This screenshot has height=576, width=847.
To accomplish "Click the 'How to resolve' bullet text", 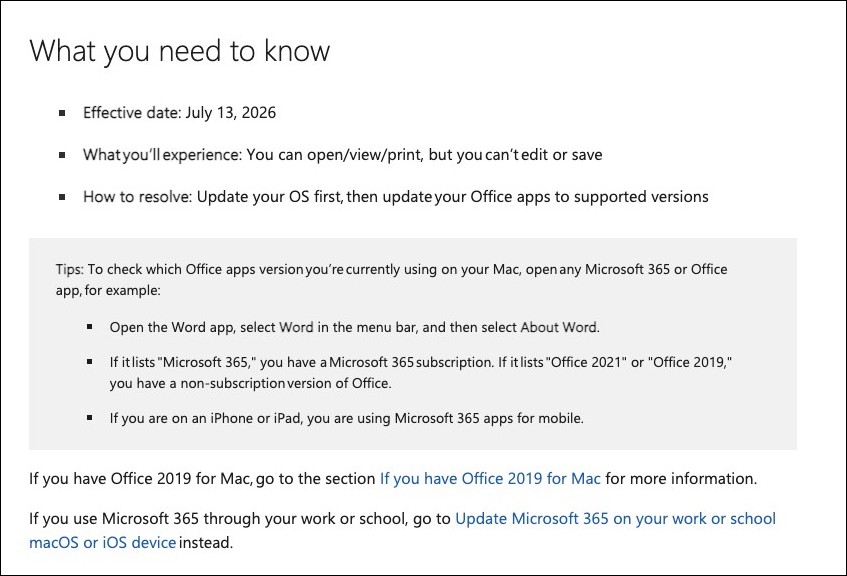I will [395, 197].
